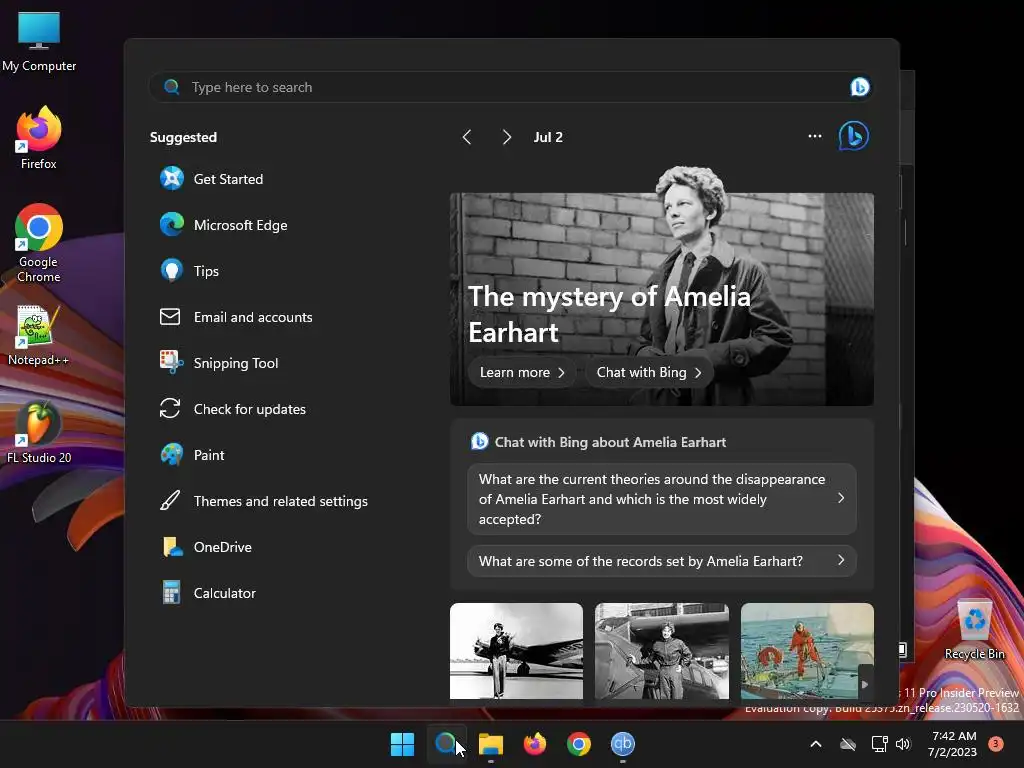1024x768 pixels.
Task: Launch Snipping Tool
Action: (x=219, y=363)
